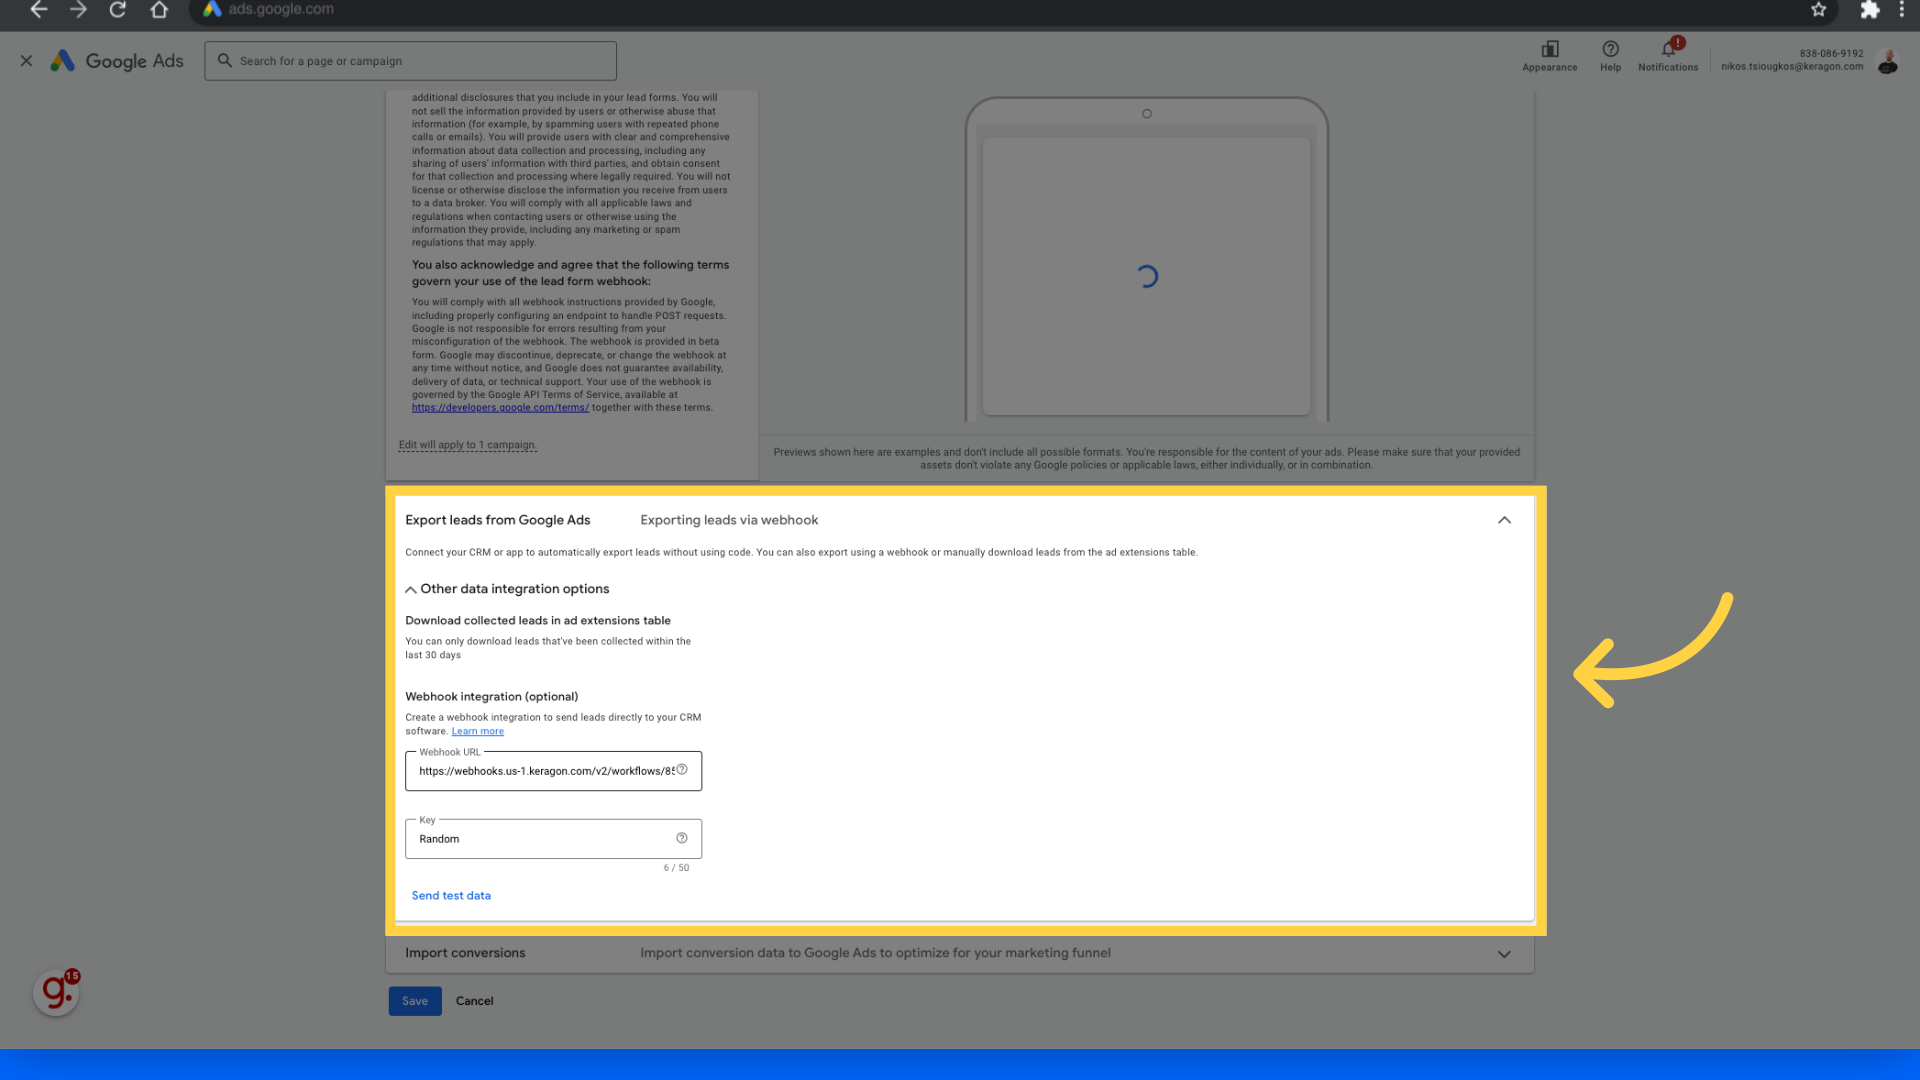This screenshot has height=1080, width=1920.
Task: Click the Exporting leads via webhook summary text
Action: [x=729, y=520]
